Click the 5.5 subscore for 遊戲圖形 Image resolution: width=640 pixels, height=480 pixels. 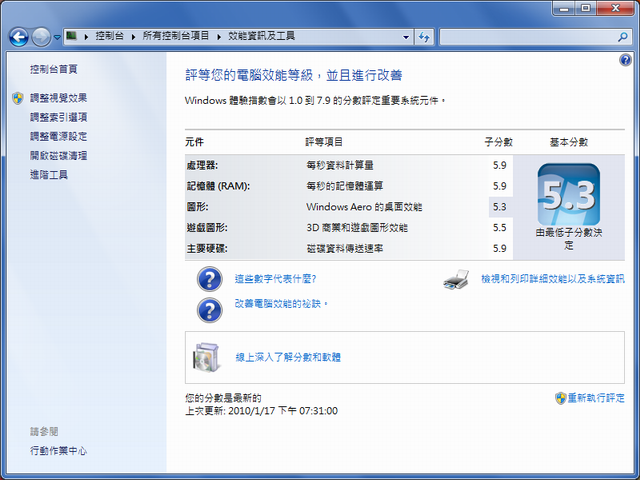(500, 228)
